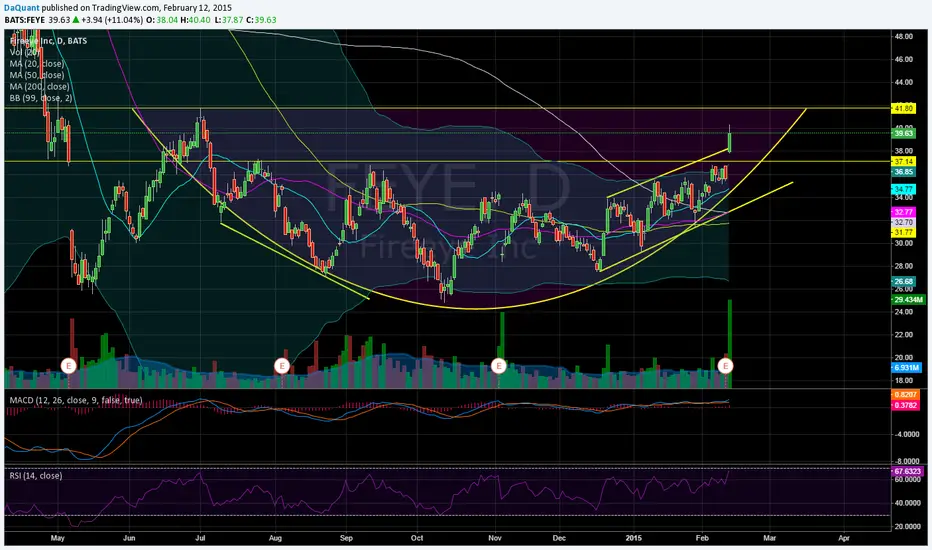
Task: Click the yellow 41.80 price label
Action: [x=903, y=109]
